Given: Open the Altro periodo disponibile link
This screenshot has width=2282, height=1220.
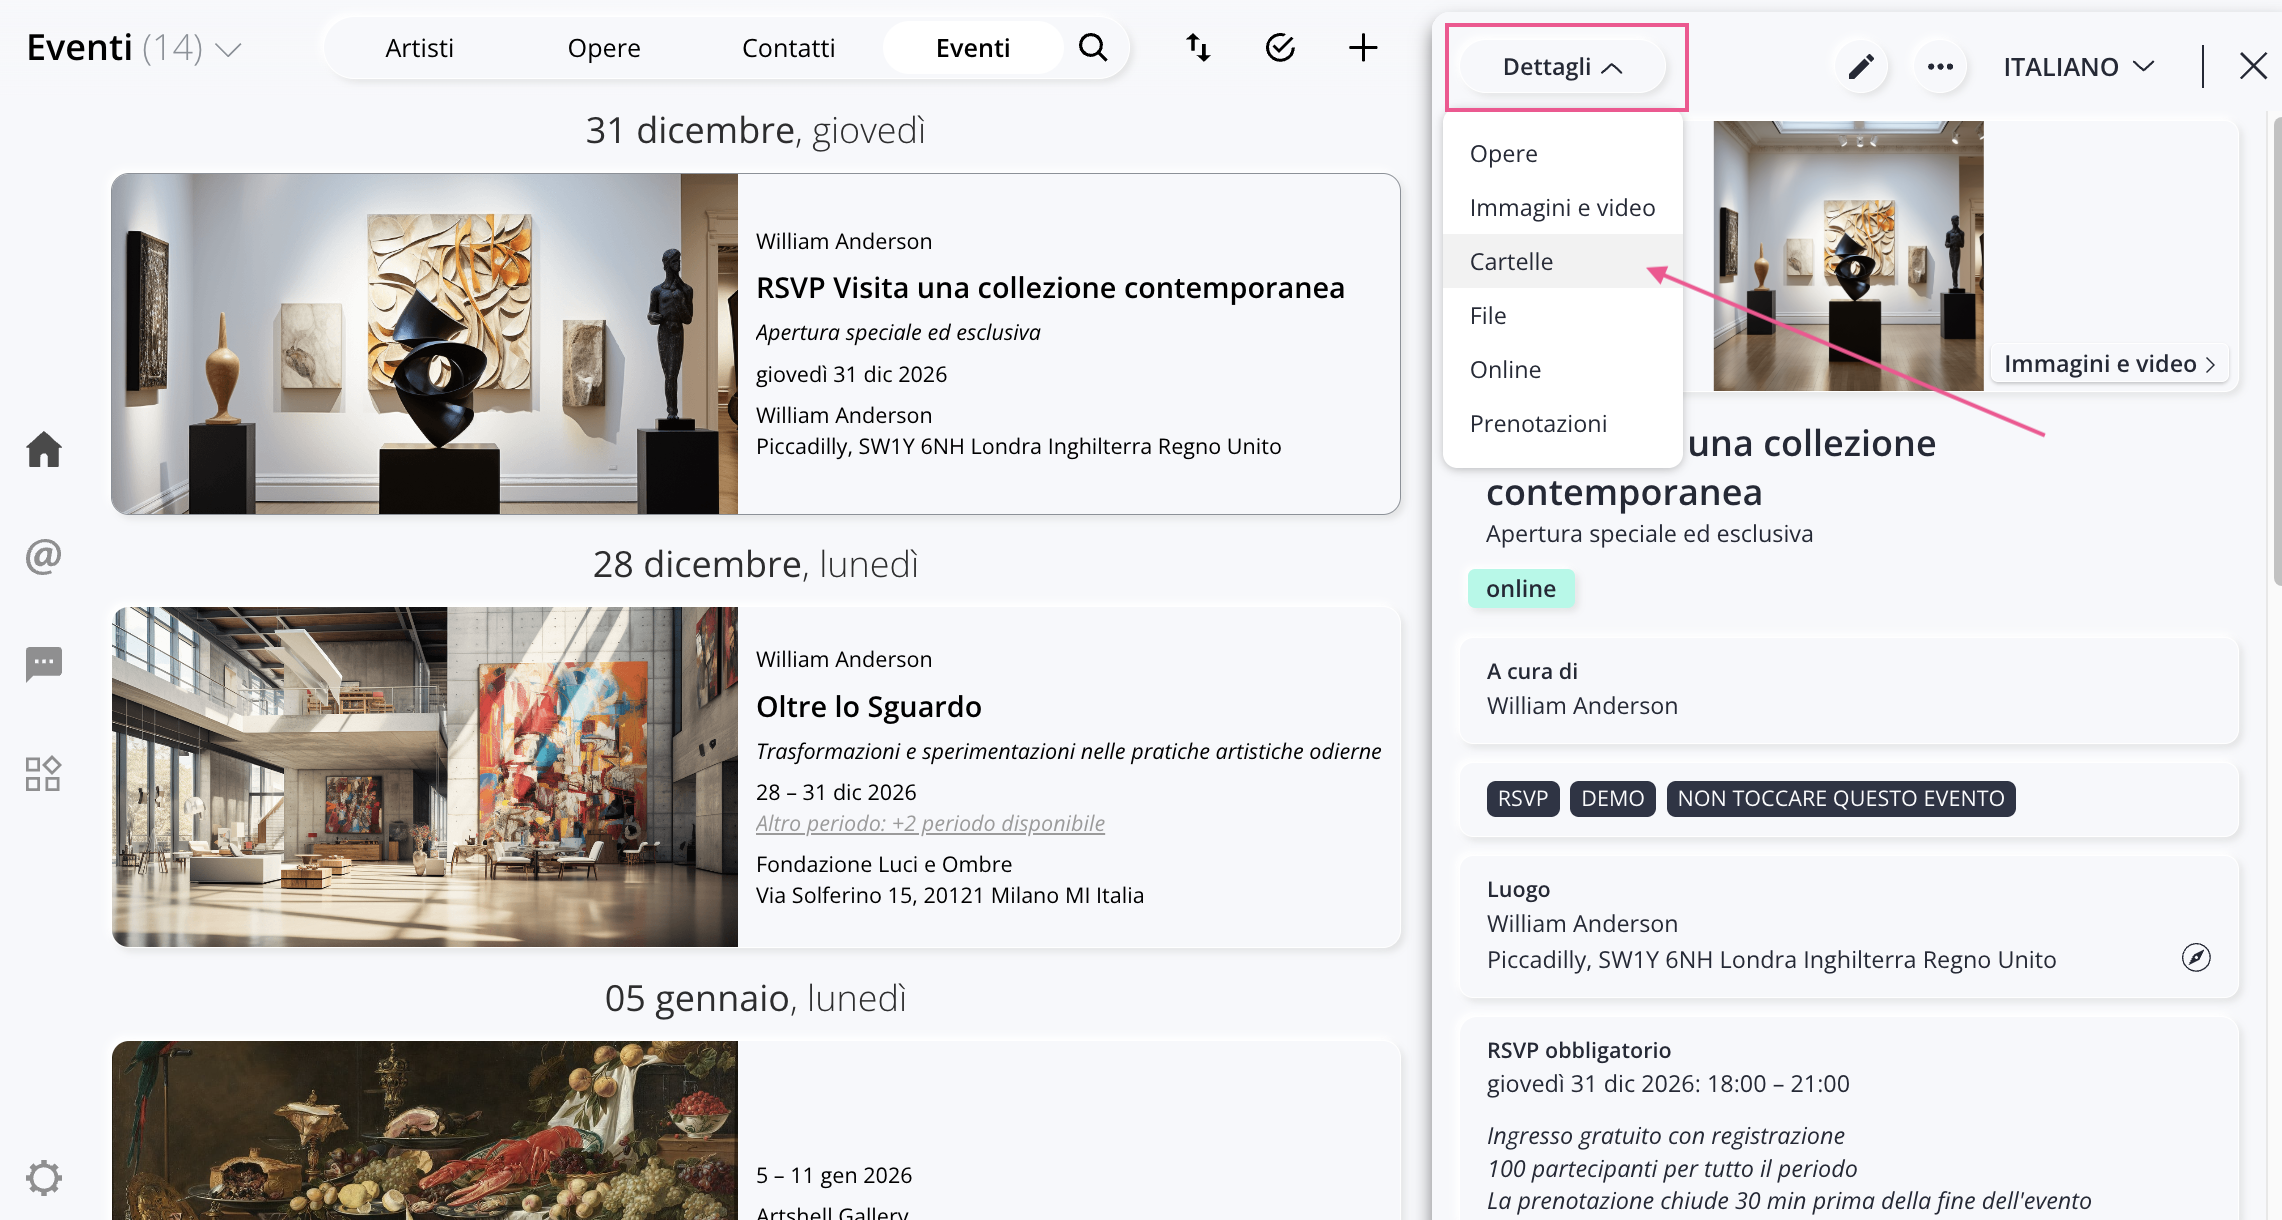Looking at the screenshot, I should (930, 823).
